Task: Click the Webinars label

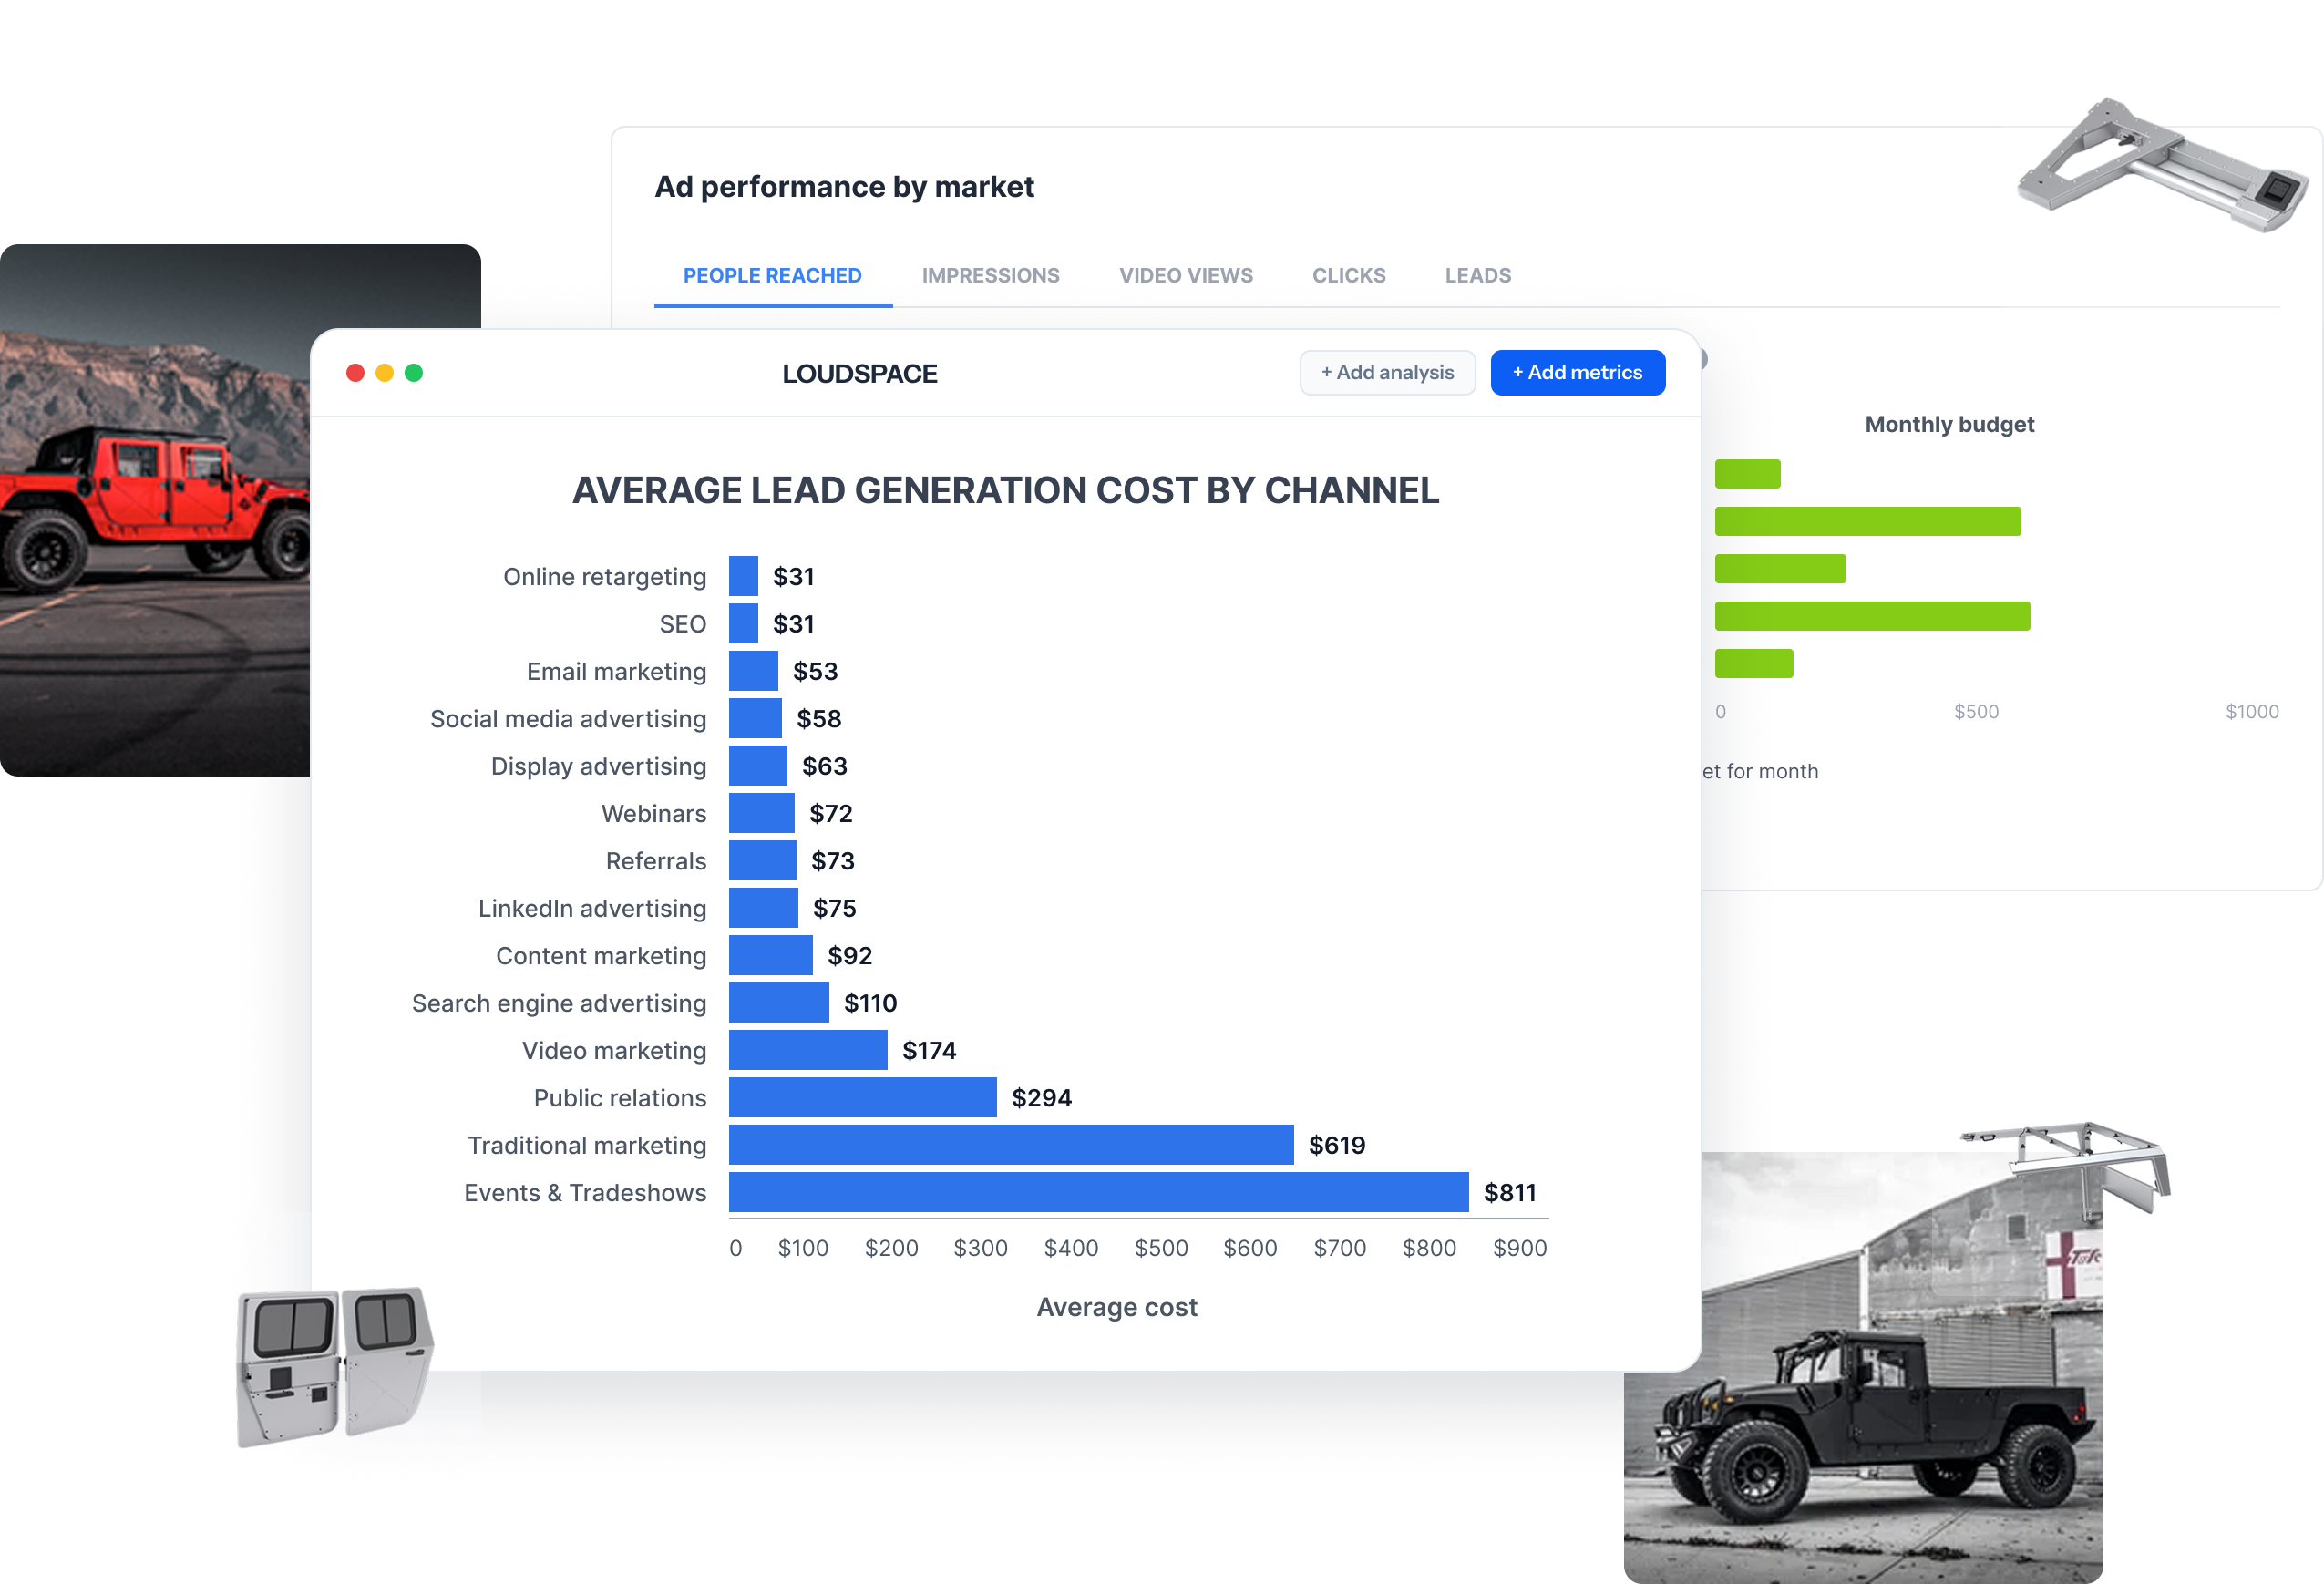Action: [653, 813]
